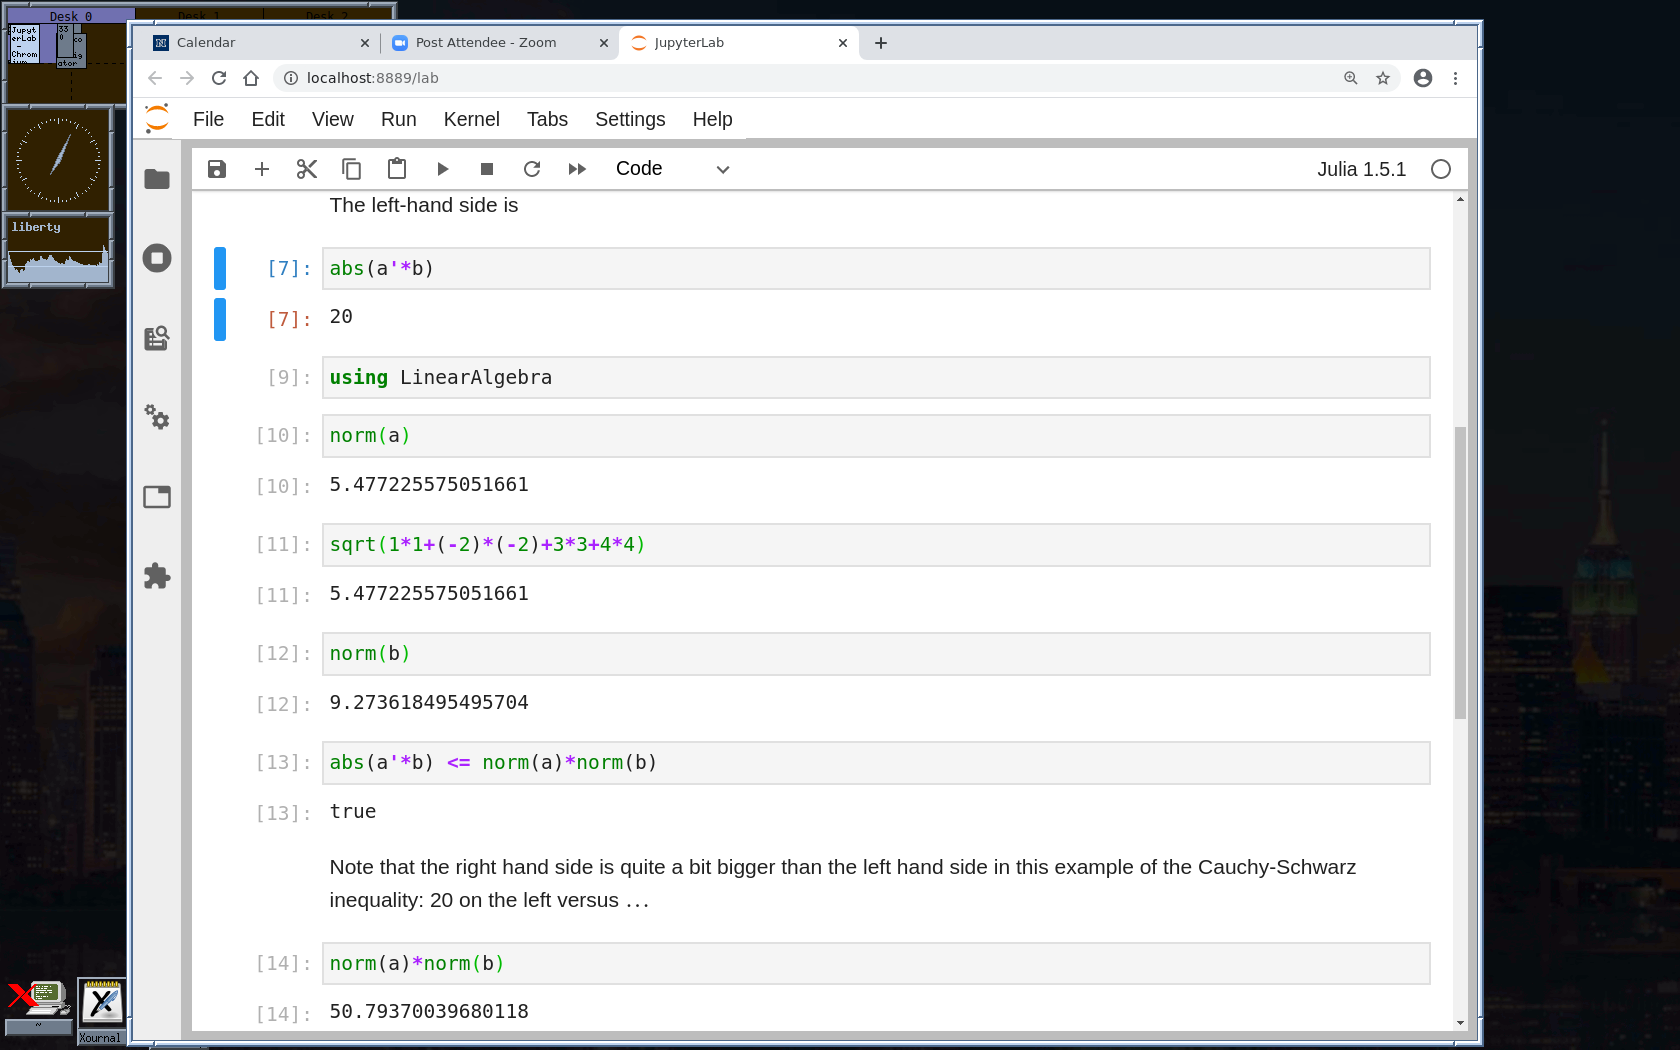
Task: Click the Julia 1.5.1 kernel name
Action: [x=1361, y=169]
